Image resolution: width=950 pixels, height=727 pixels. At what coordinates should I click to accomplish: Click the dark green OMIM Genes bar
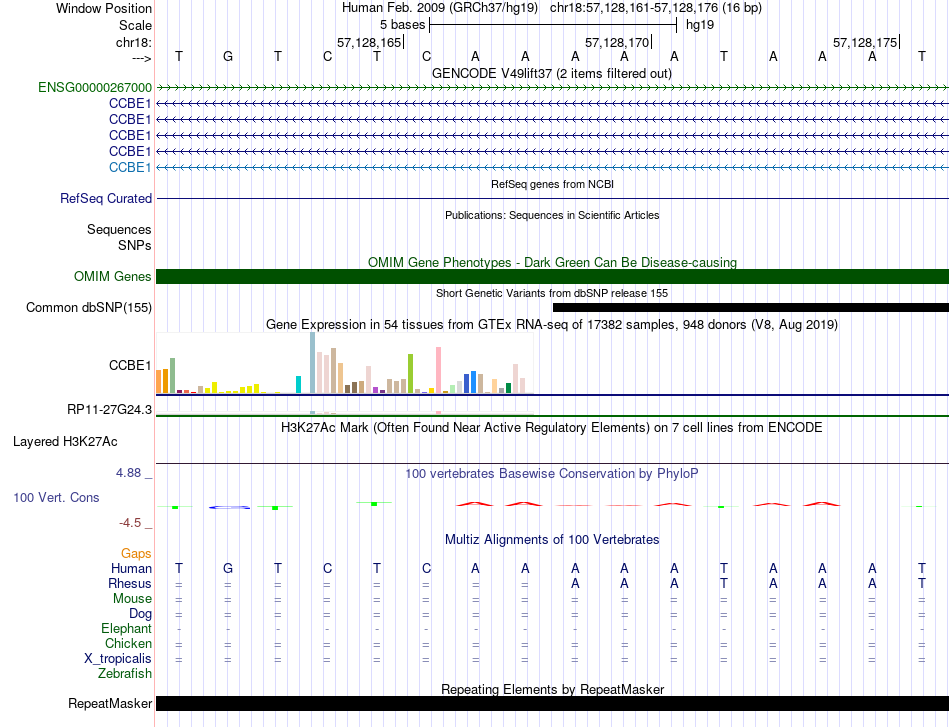pyautogui.click(x=552, y=276)
